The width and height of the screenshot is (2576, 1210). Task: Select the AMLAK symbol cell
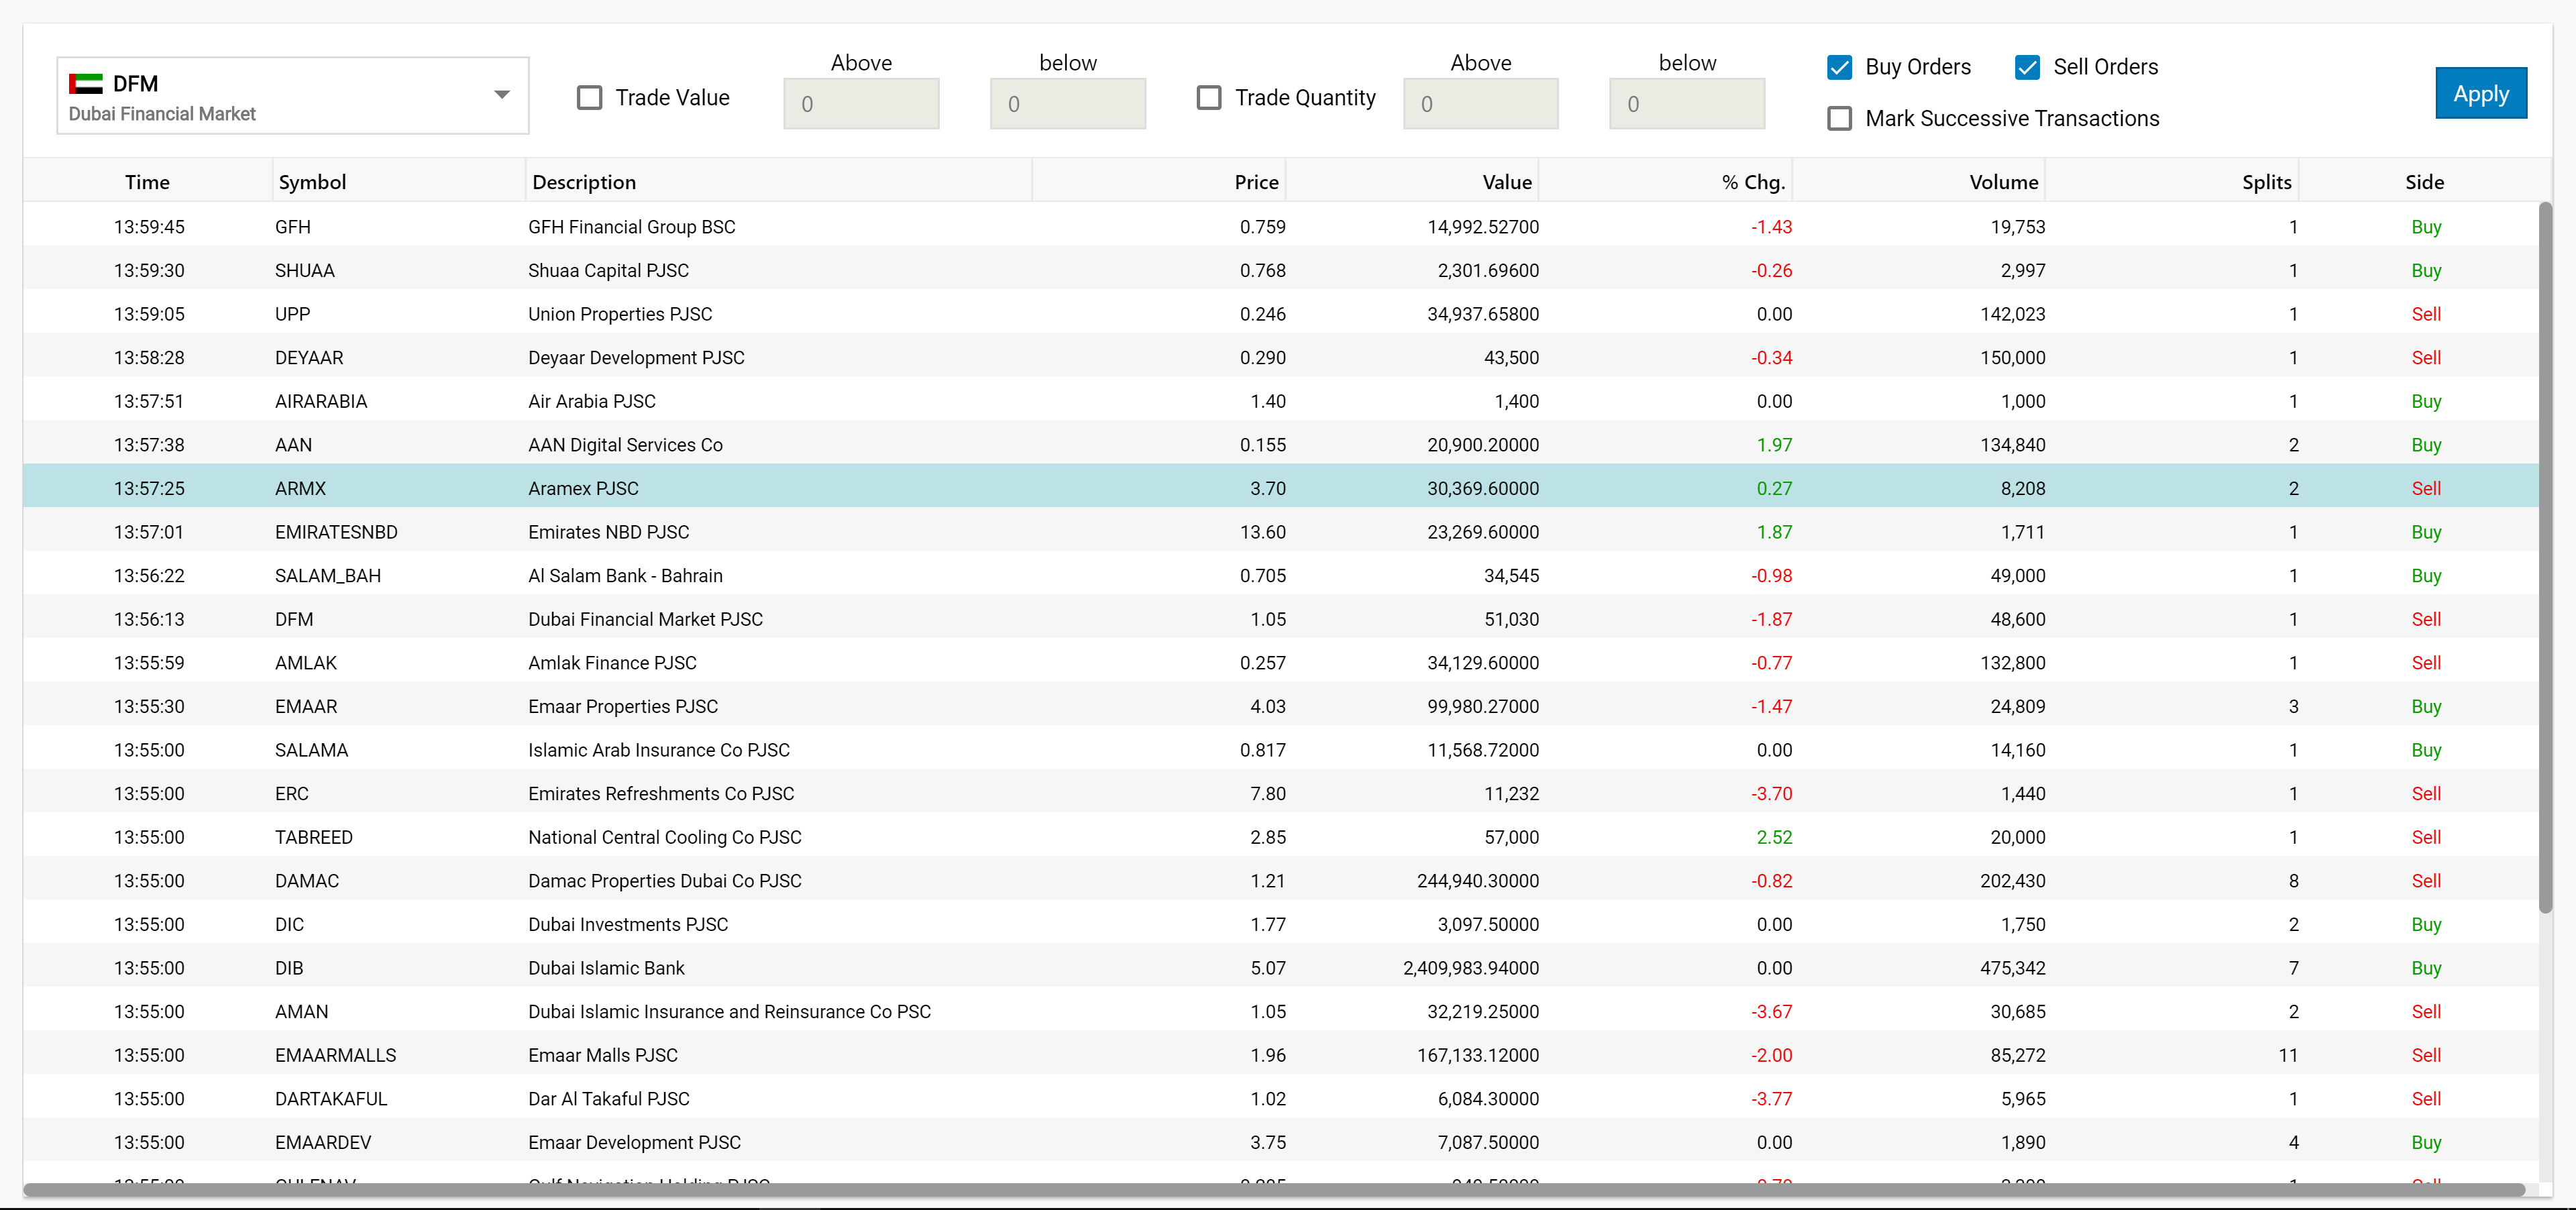tap(306, 663)
